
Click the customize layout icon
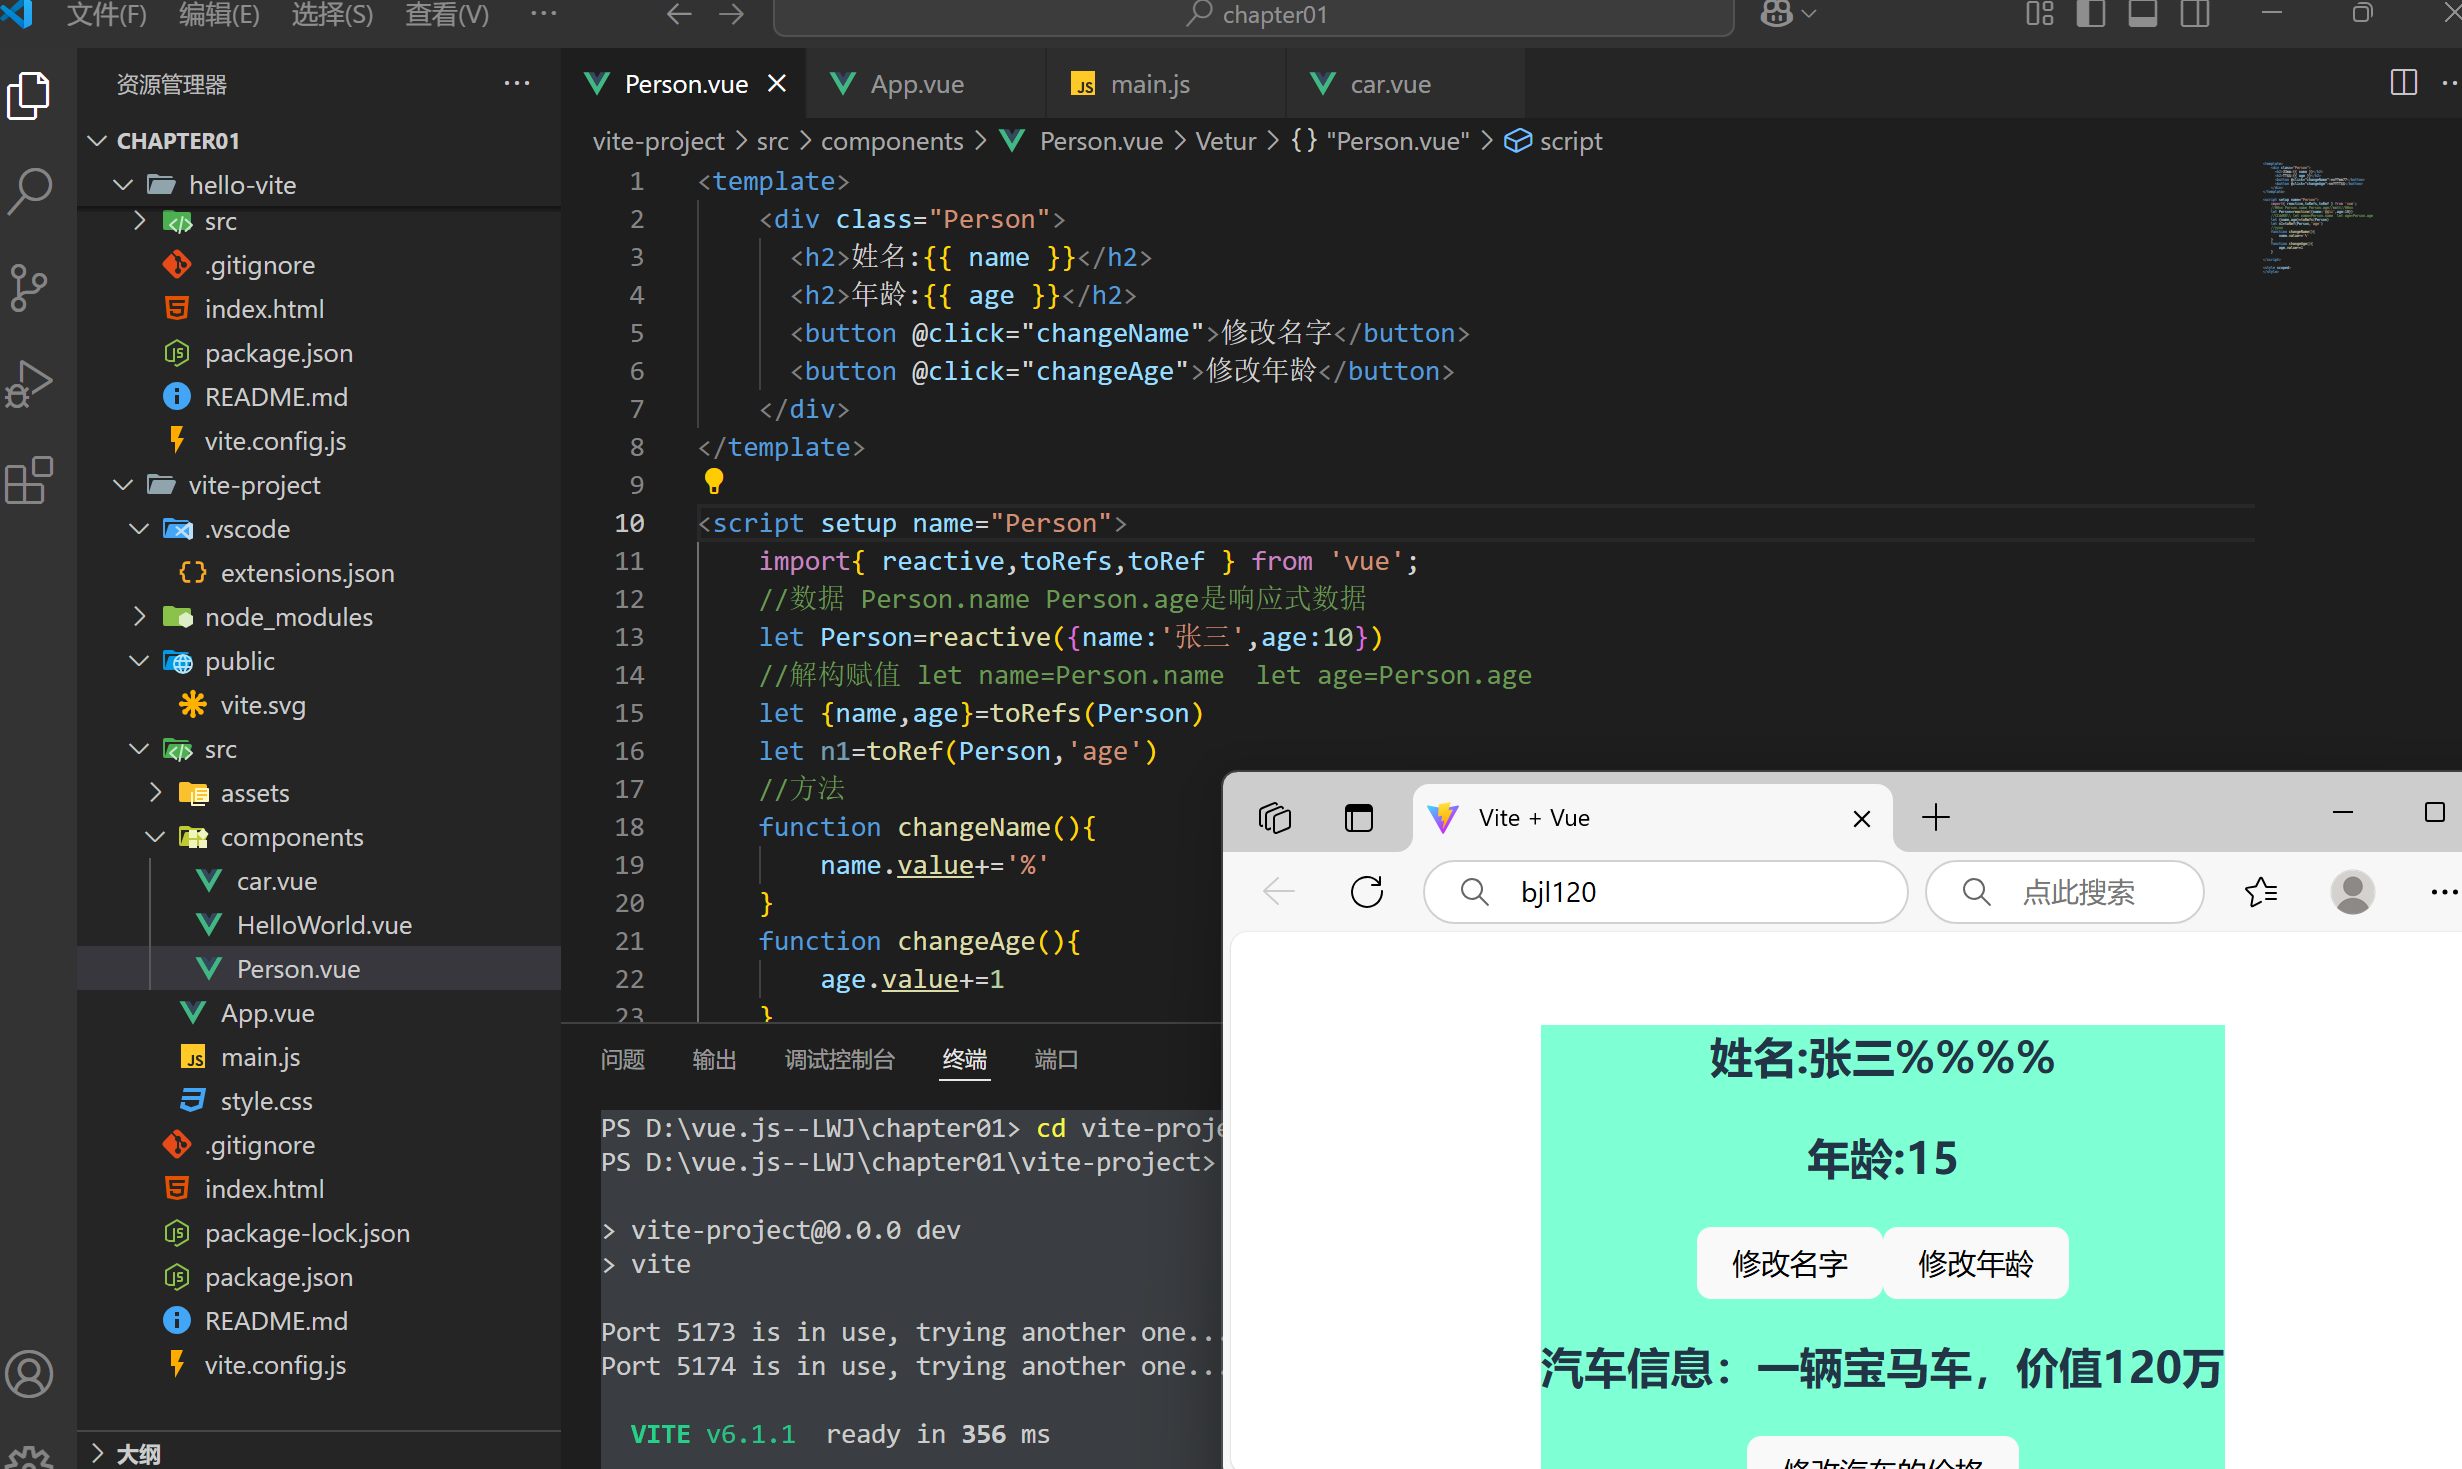[2039, 14]
